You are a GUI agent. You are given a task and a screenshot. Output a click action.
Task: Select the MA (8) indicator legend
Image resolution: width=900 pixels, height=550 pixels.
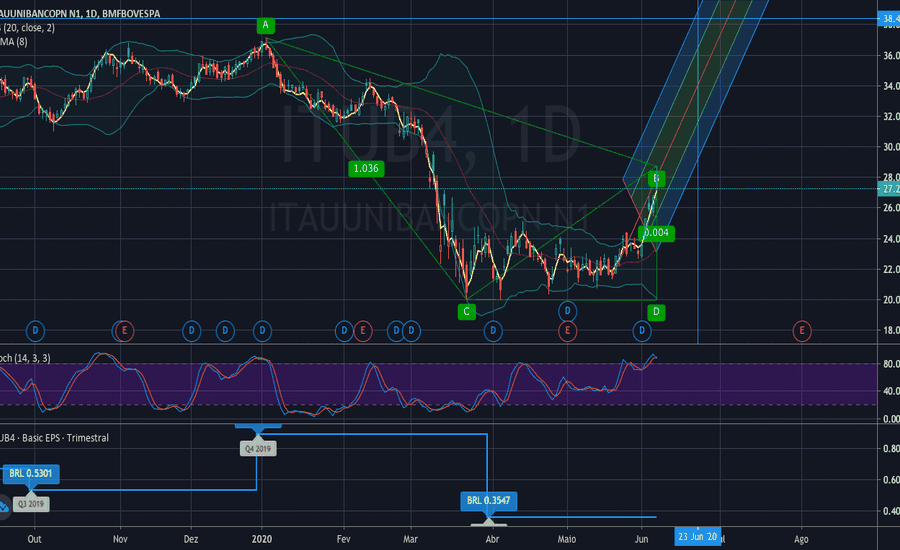tap(14, 42)
